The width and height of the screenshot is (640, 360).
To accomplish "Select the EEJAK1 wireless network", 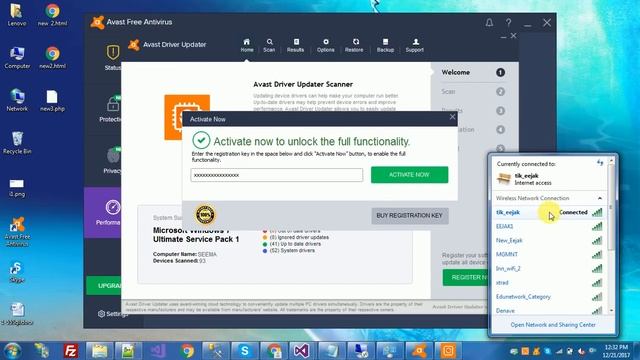I will [x=549, y=226].
